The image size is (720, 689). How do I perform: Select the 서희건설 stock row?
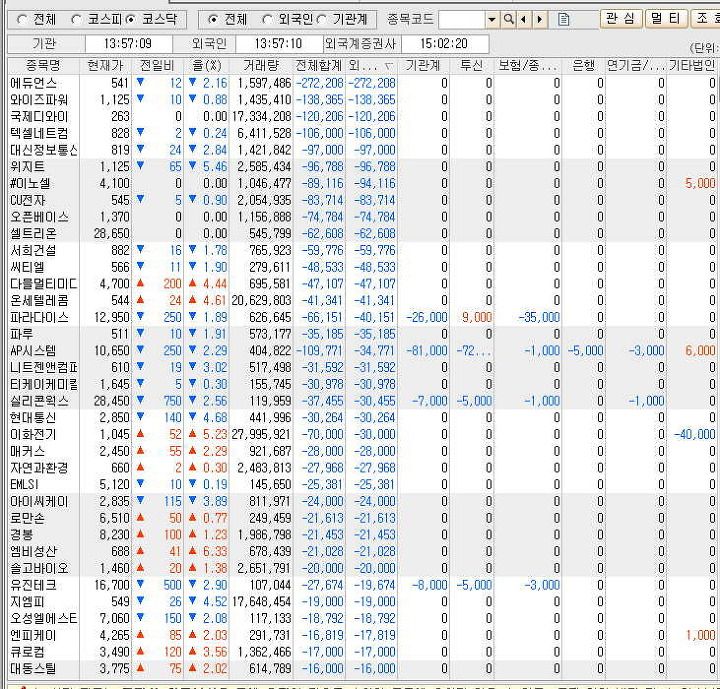(363, 250)
